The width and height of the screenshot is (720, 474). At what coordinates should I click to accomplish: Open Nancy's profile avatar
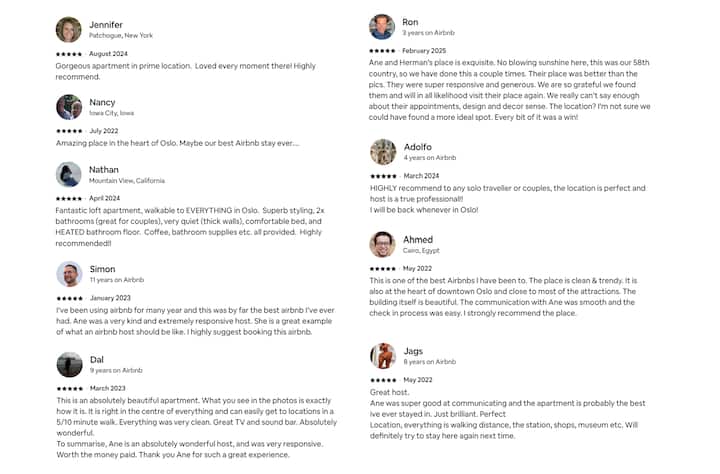click(x=69, y=107)
